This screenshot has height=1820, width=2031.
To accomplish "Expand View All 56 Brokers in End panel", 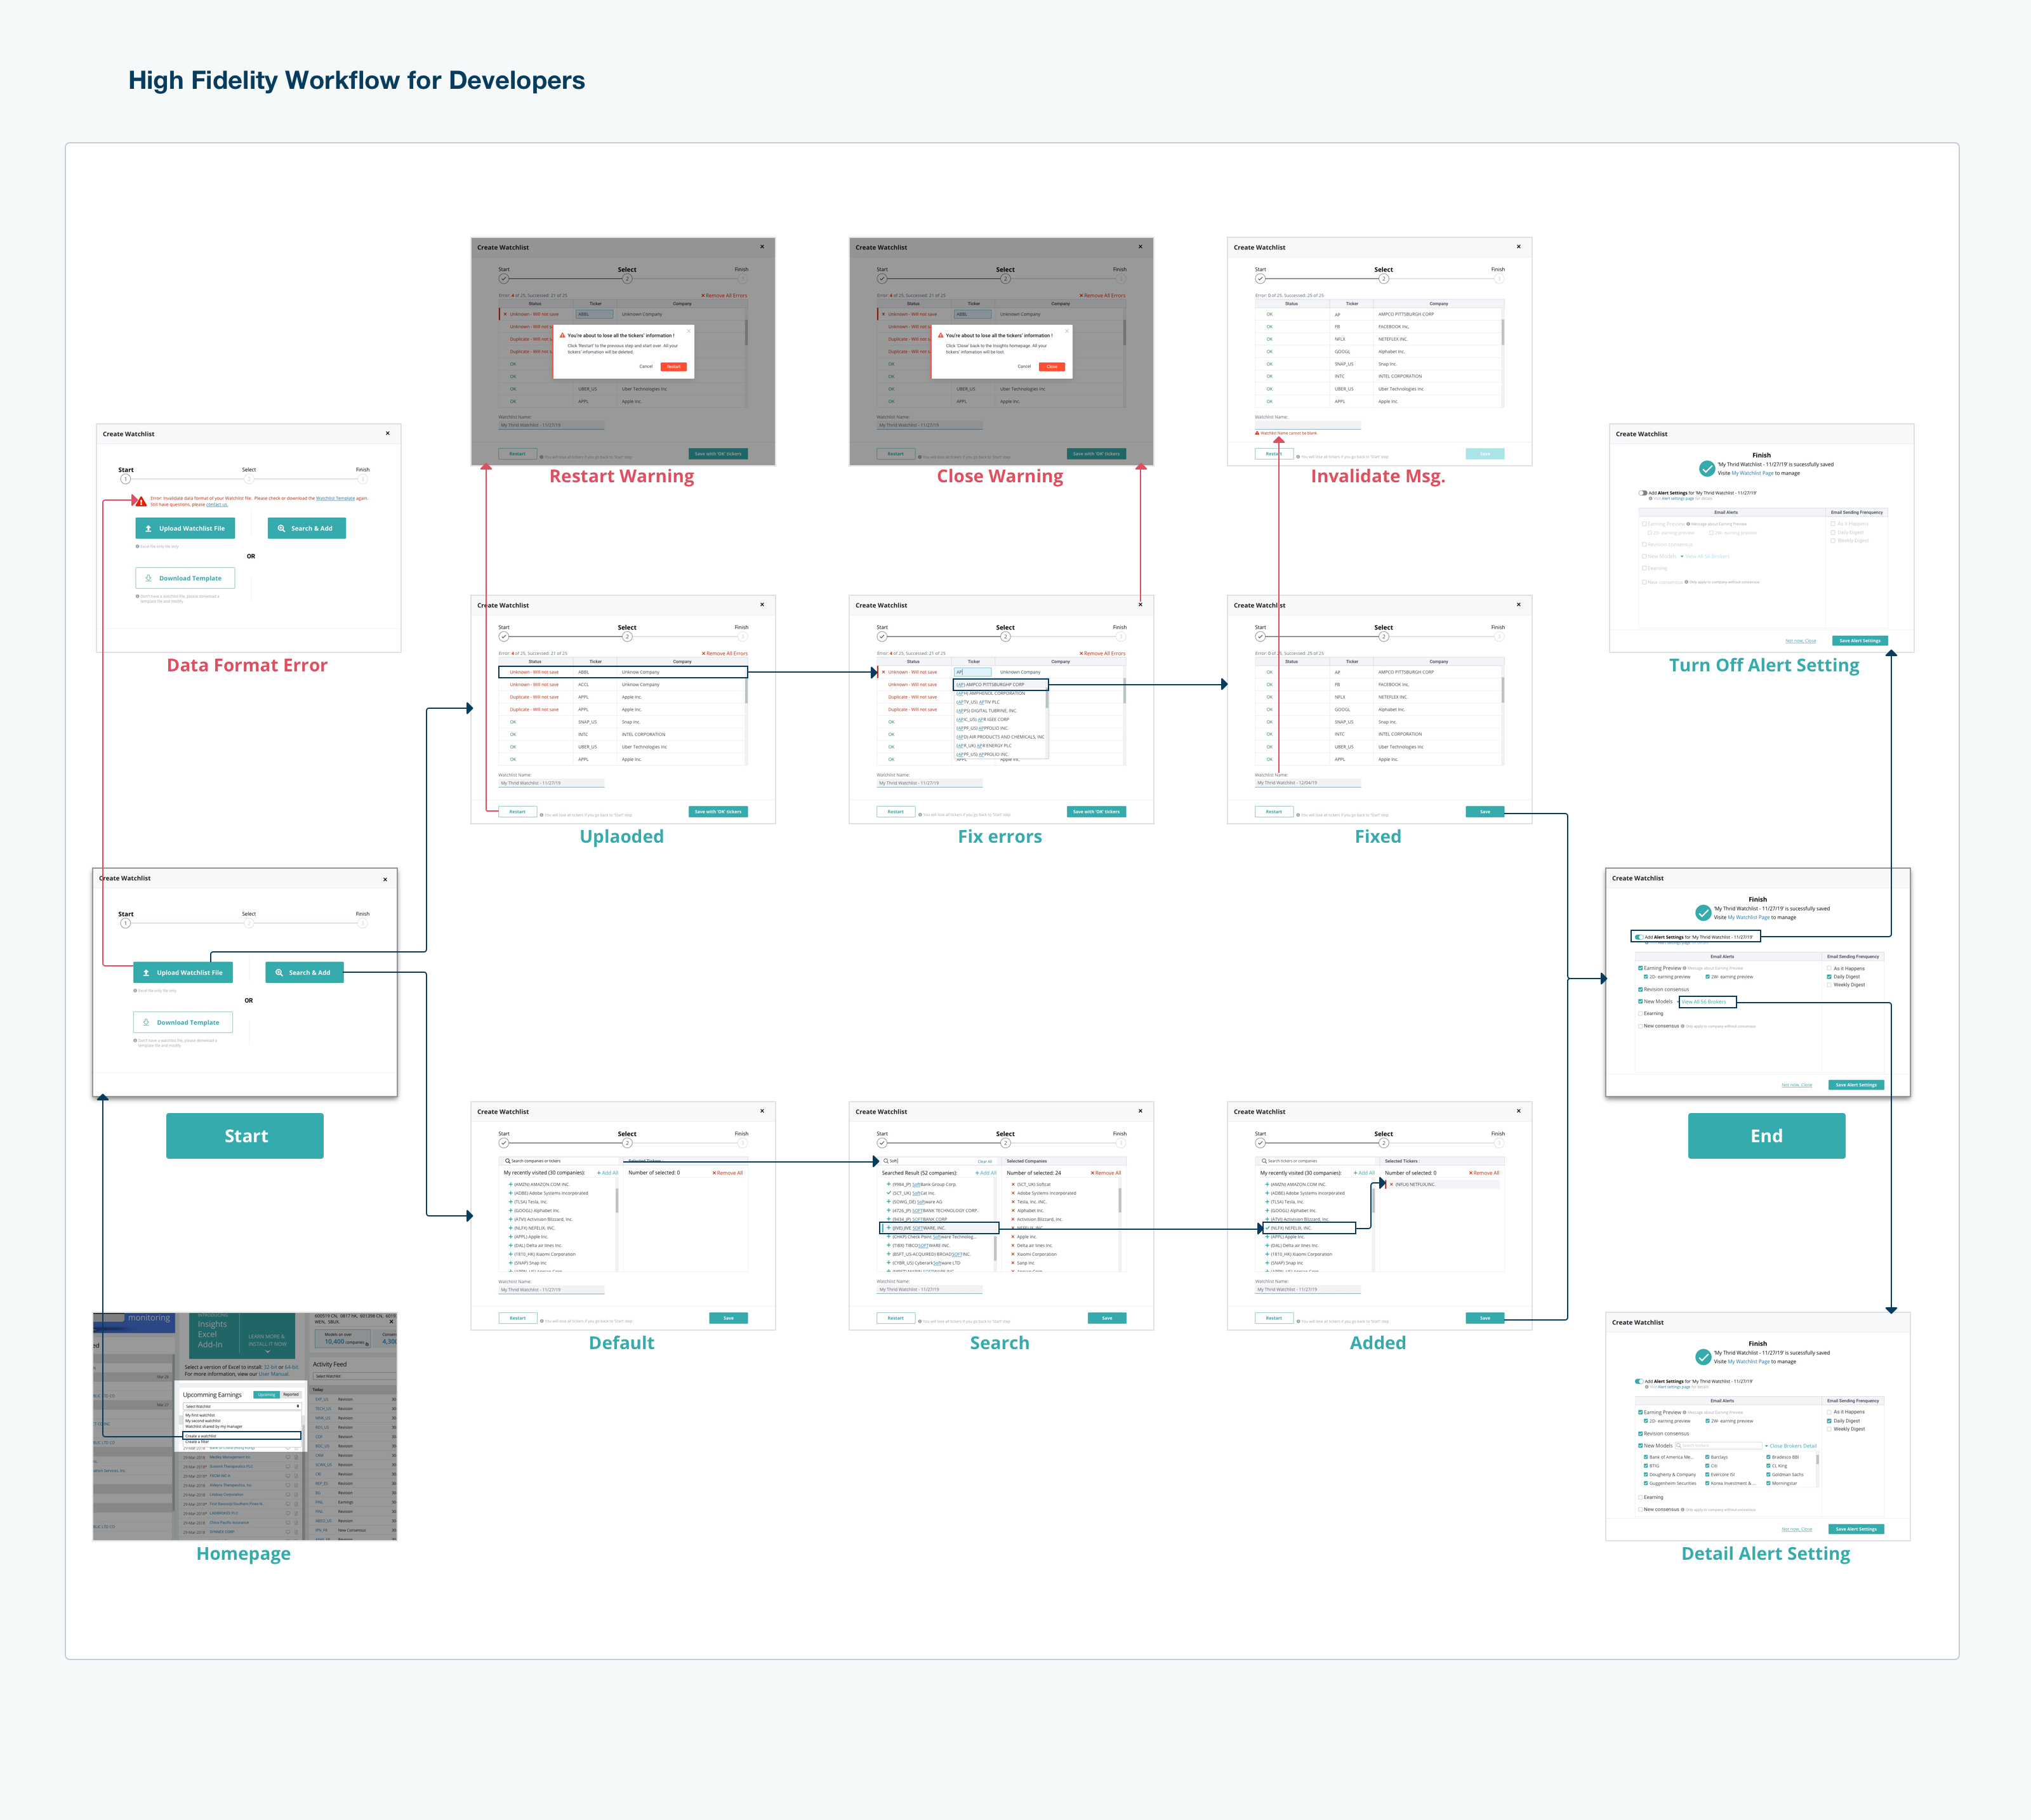I will 1704,1002.
